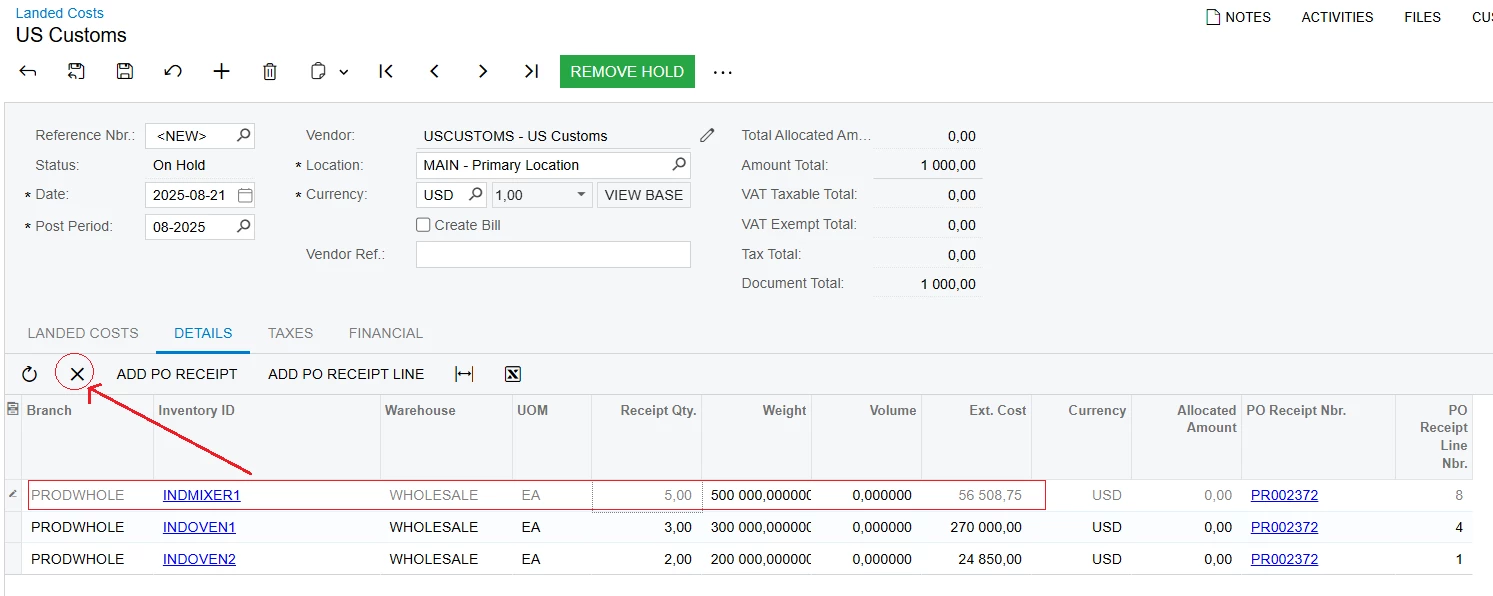Click Weight cell 300 000,000000

(757, 527)
